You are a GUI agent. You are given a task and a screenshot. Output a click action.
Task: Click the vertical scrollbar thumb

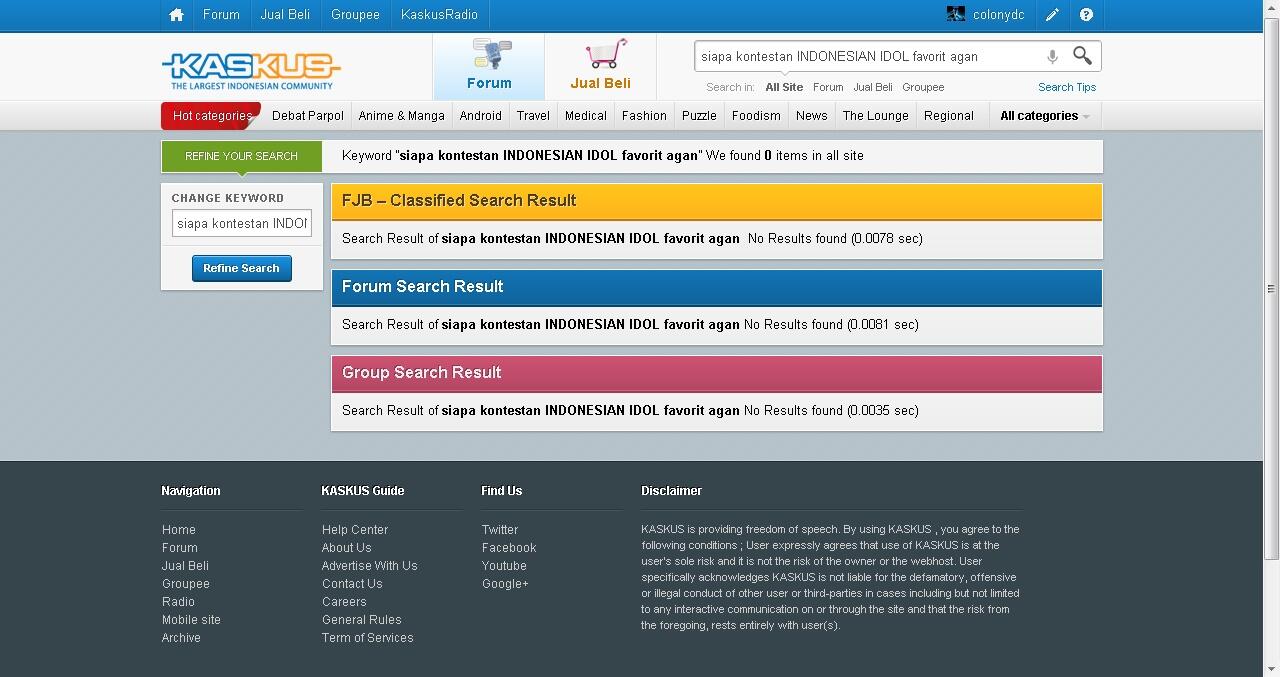click(1272, 288)
